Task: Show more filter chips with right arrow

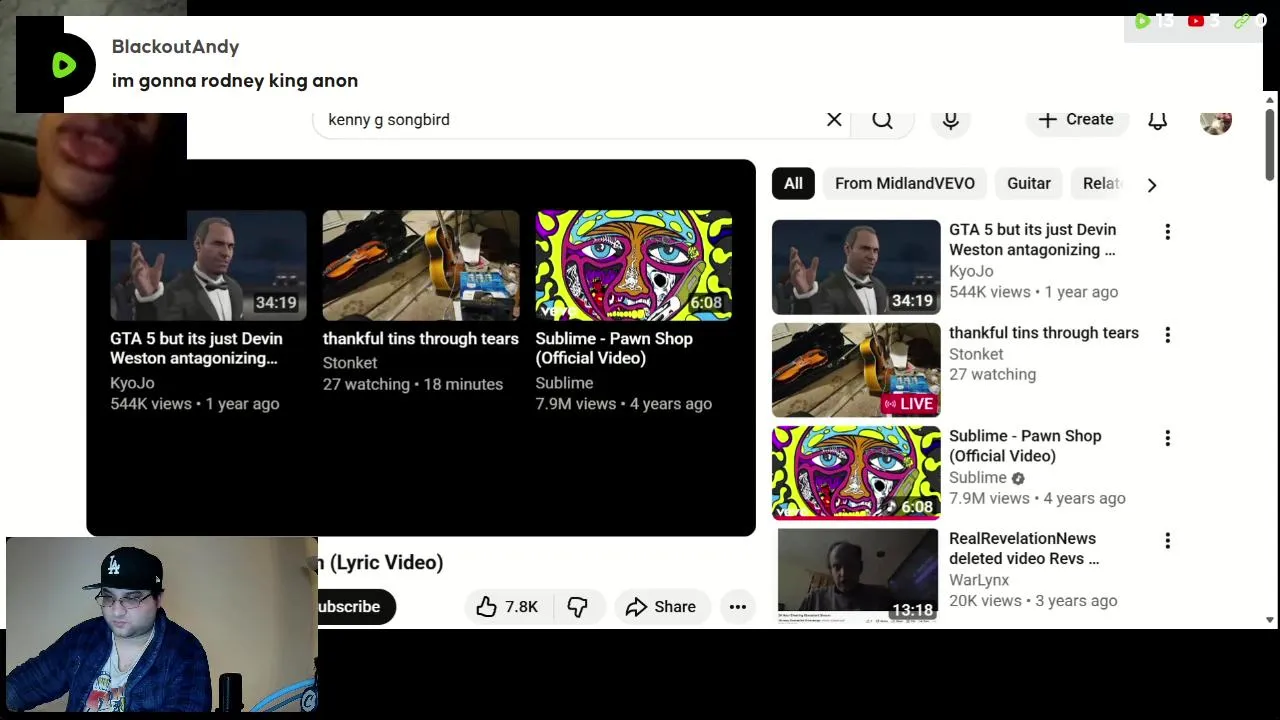Action: pos(1152,185)
